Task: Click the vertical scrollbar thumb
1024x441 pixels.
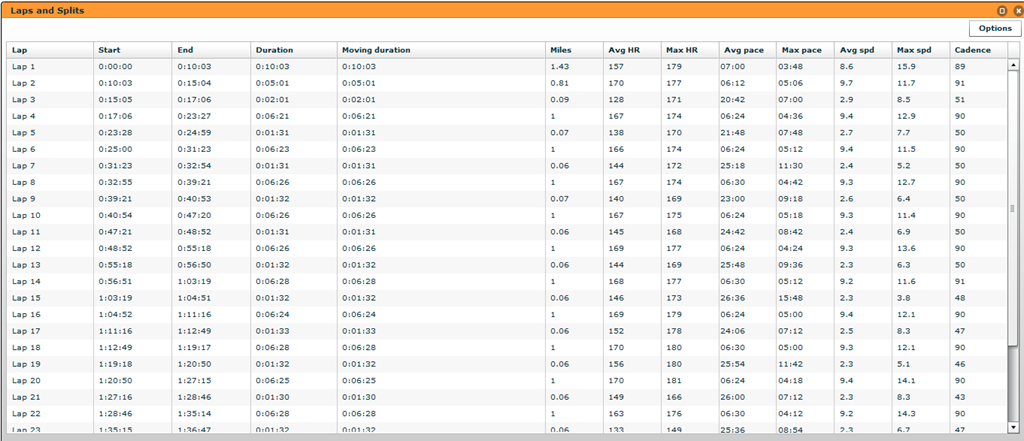Action: (x=1013, y=208)
